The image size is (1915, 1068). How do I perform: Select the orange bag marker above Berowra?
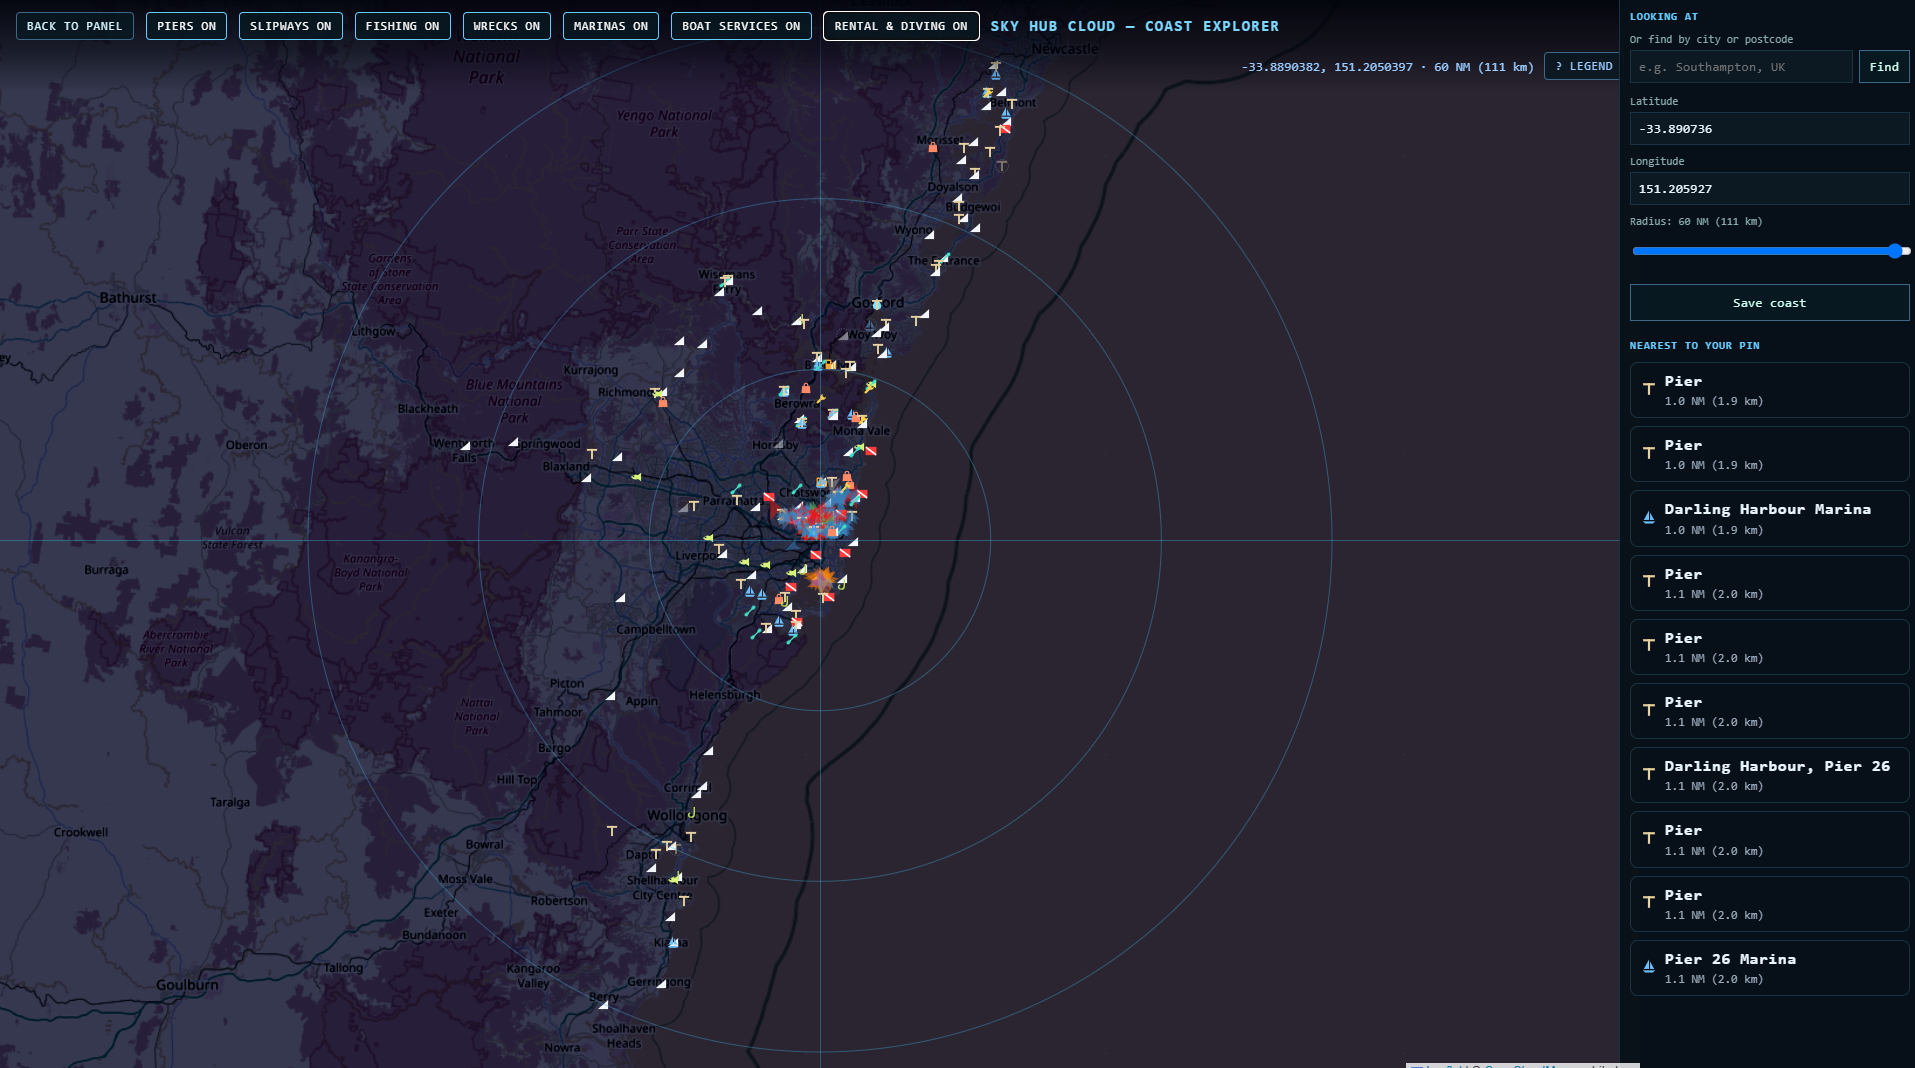[806, 388]
